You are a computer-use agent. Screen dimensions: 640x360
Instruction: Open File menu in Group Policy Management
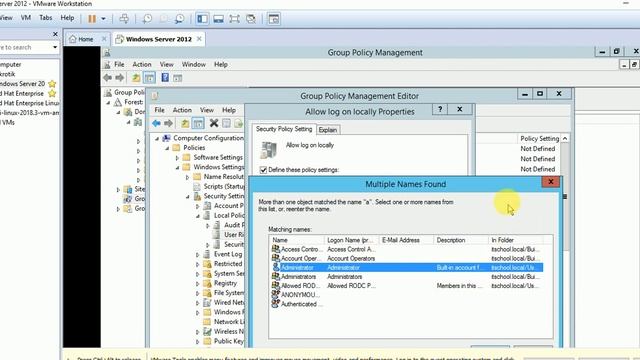pos(119,64)
